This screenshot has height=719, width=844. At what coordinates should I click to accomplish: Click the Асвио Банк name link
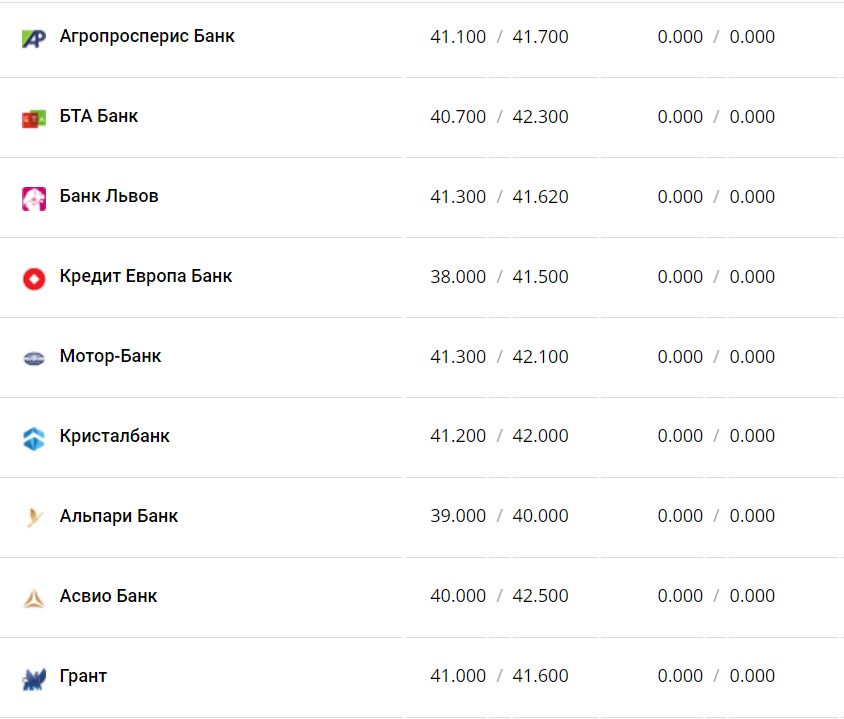(x=109, y=596)
